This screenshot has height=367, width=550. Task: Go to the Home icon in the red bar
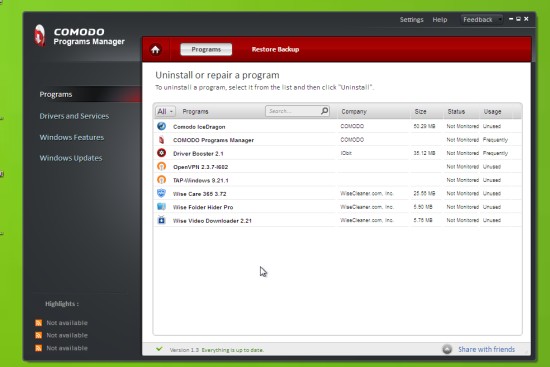tap(156, 50)
